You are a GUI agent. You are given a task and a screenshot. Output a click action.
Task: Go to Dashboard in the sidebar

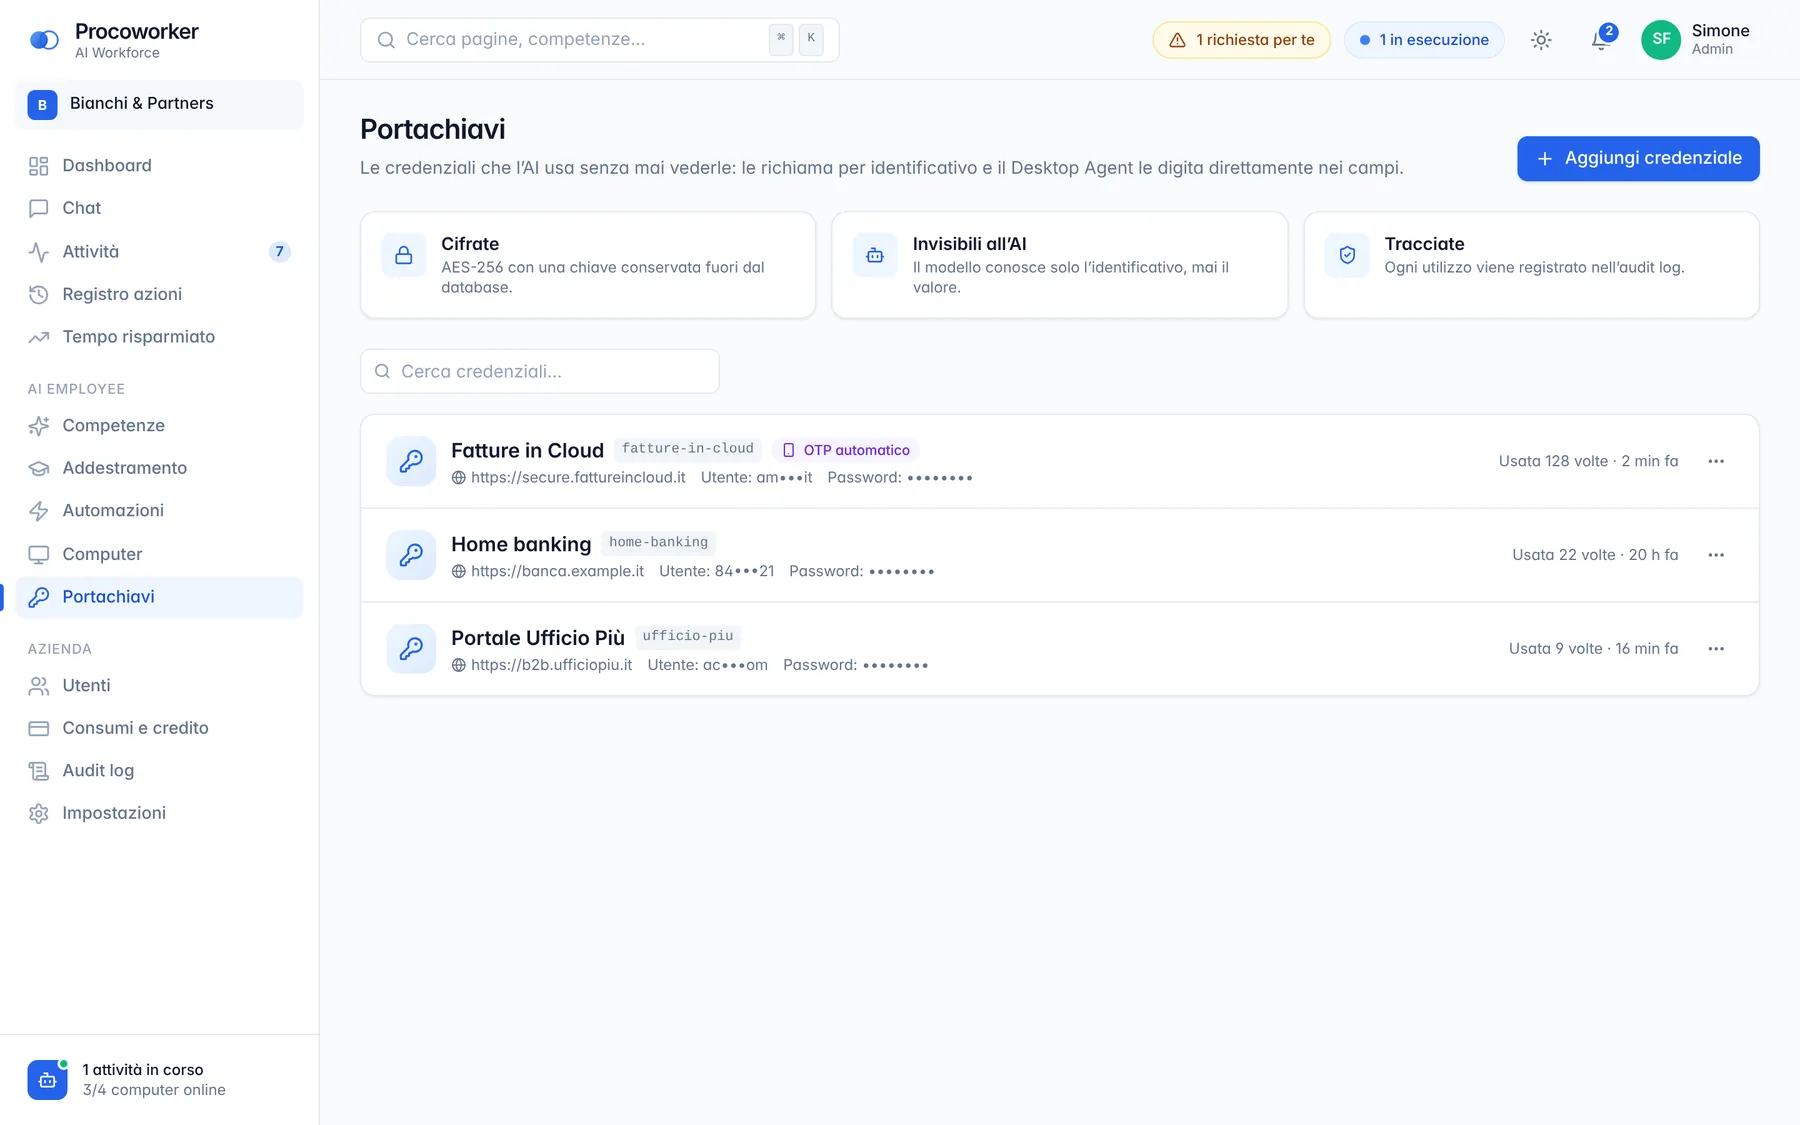[160, 166]
